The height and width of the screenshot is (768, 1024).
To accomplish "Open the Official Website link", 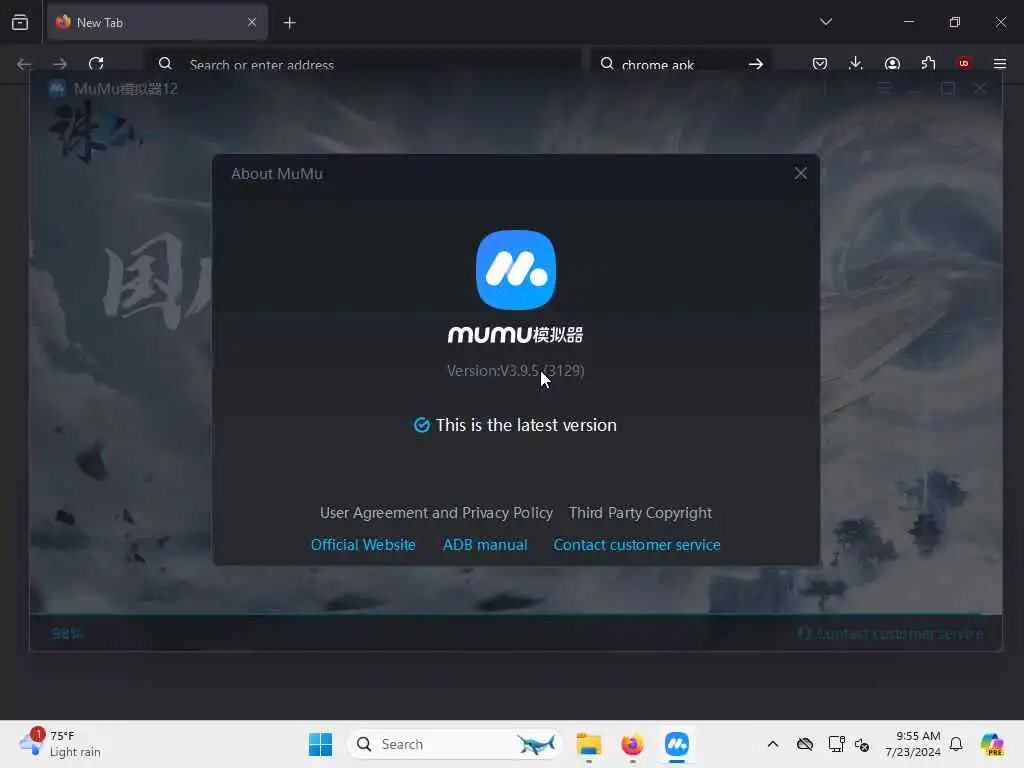I will 363,545.
